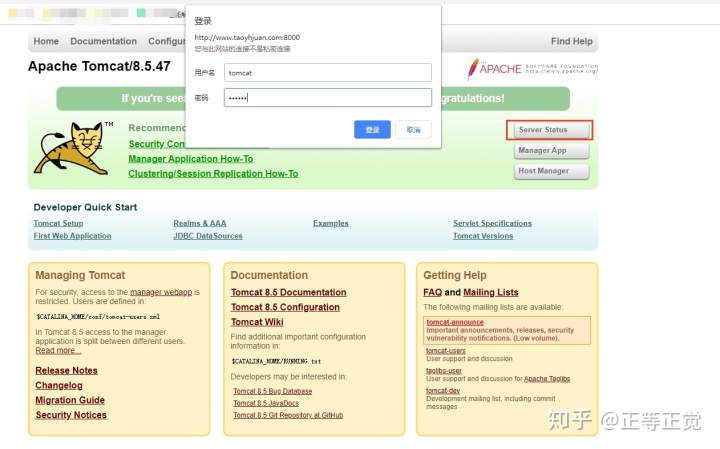Open Tomcat 8.5 Documentation link
Viewport: 720px width, 449px height.
tap(288, 292)
